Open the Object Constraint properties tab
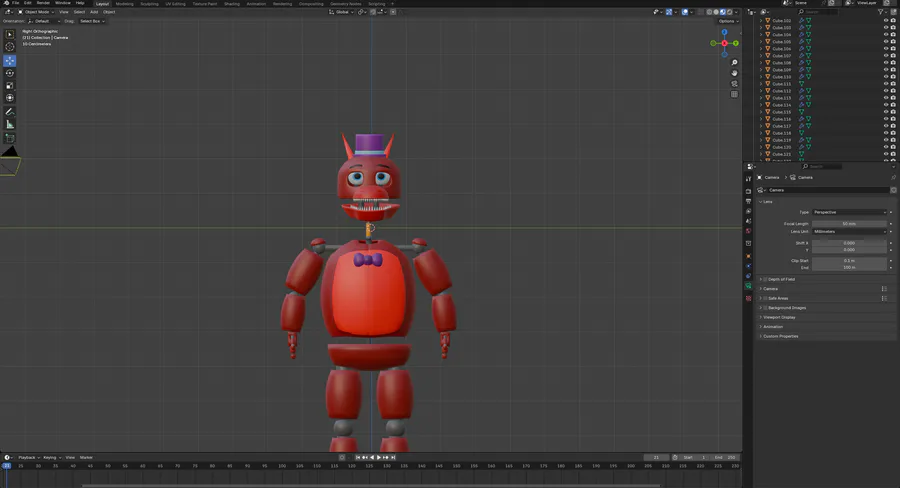The image size is (900, 488). tap(748, 276)
